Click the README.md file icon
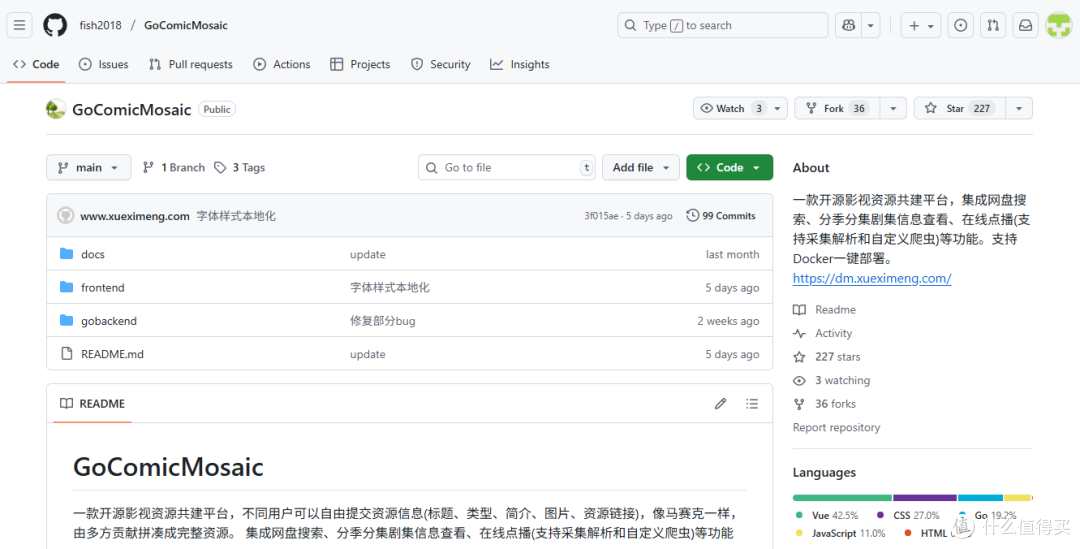This screenshot has width=1080, height=549. pos(66,353)
